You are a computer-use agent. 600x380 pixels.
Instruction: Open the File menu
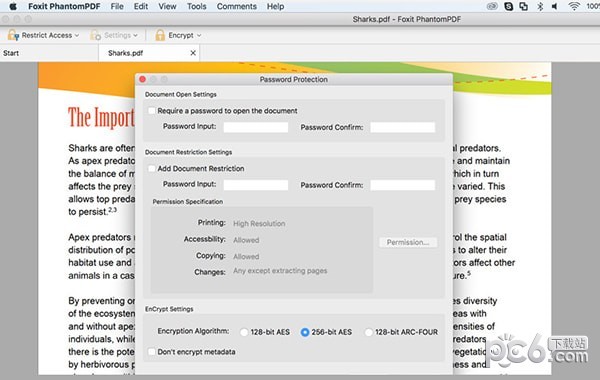(117, 7)
